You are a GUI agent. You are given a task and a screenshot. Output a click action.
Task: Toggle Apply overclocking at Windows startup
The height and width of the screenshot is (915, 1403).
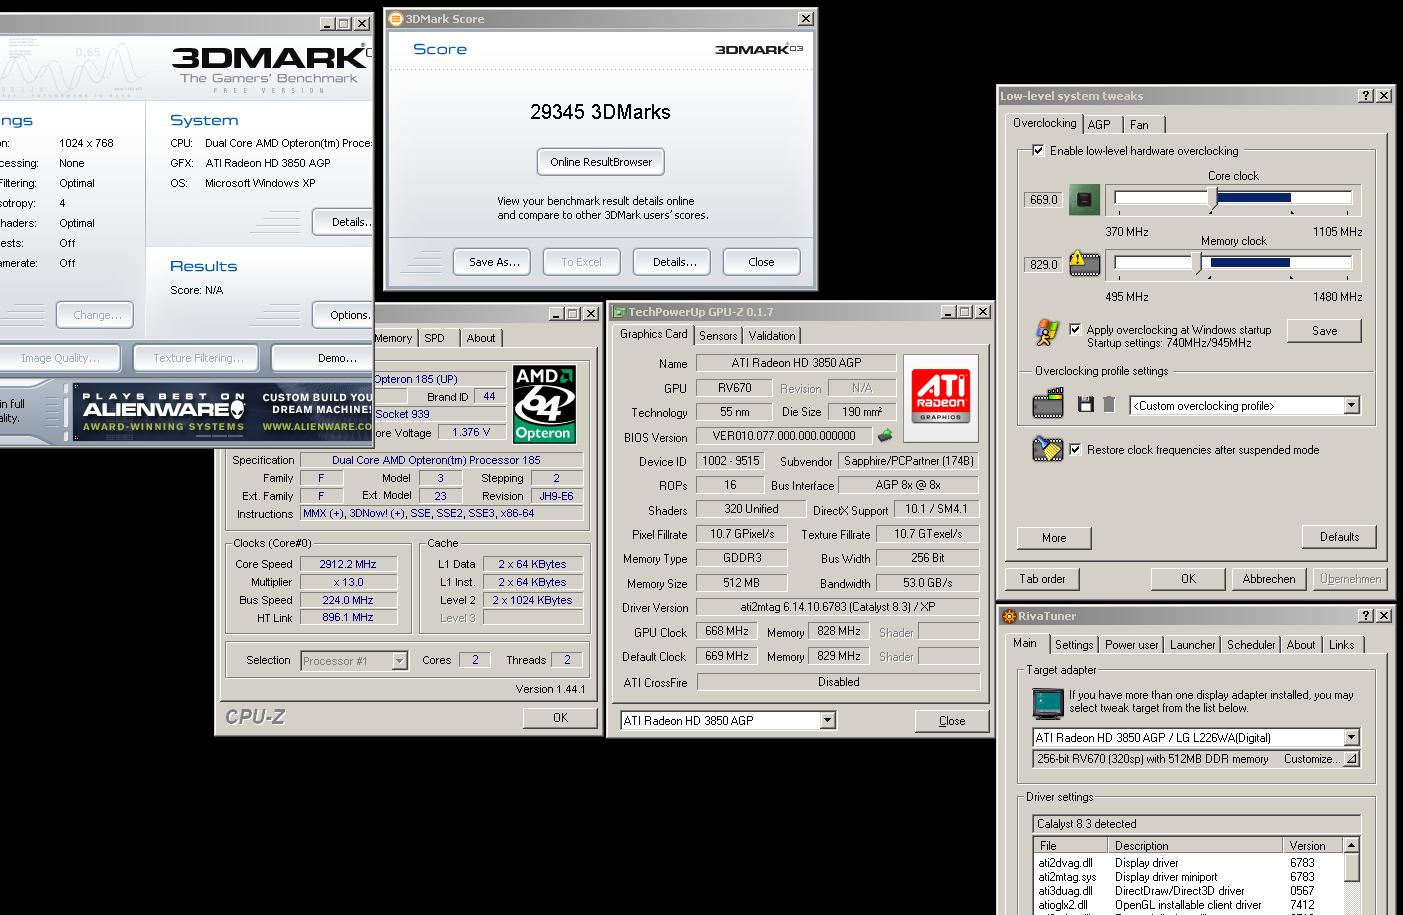[x=1075, y=329]
